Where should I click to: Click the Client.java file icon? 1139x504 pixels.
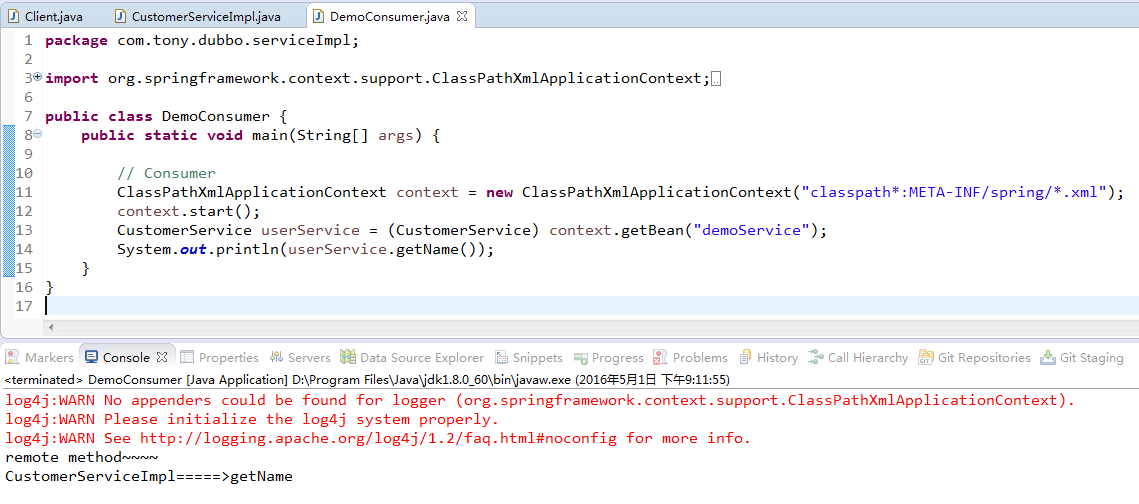14,16
